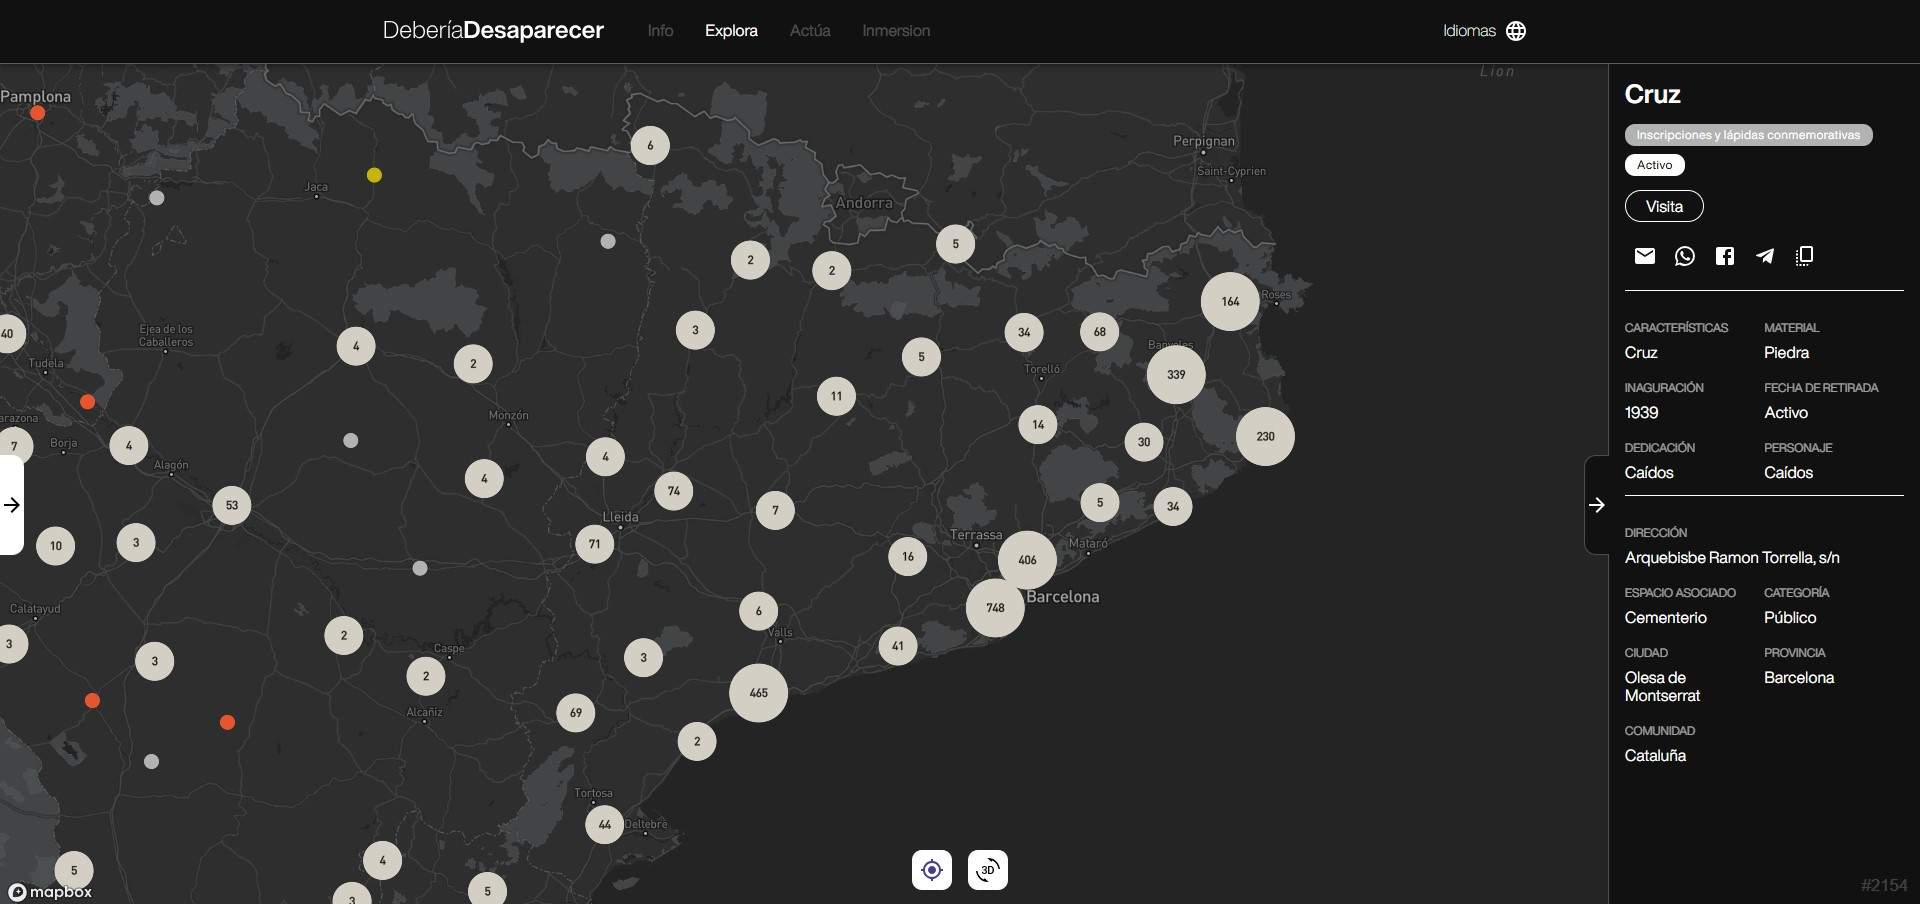
Task: Share via Telegram icon
Action: pos(1765,256)
